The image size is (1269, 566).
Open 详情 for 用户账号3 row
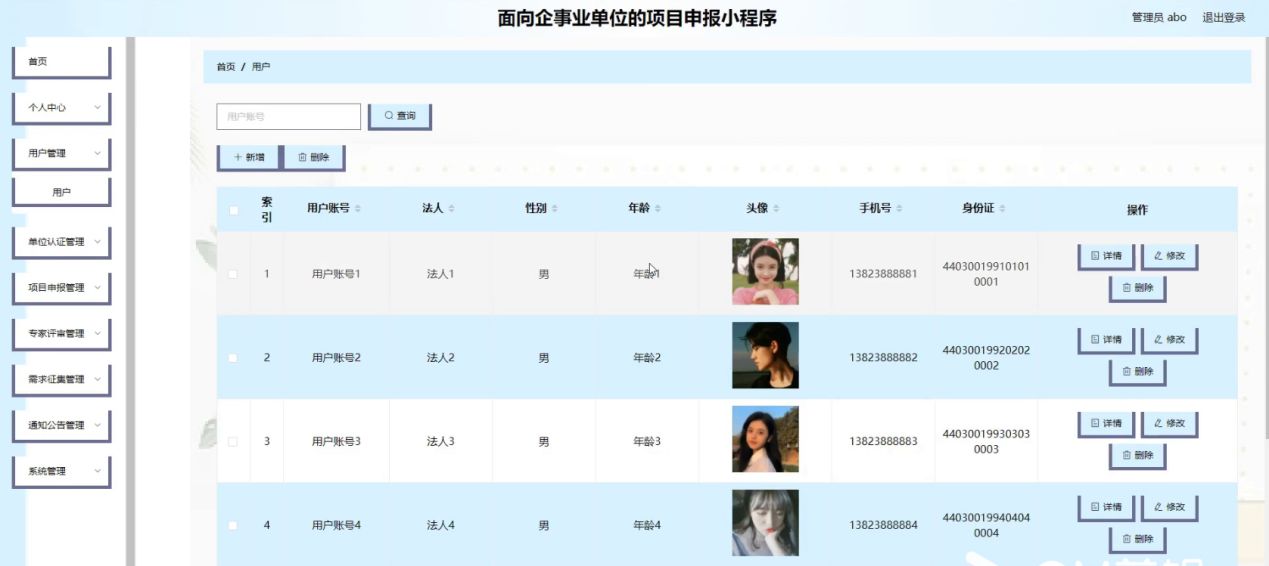(x=1106, y=424)
